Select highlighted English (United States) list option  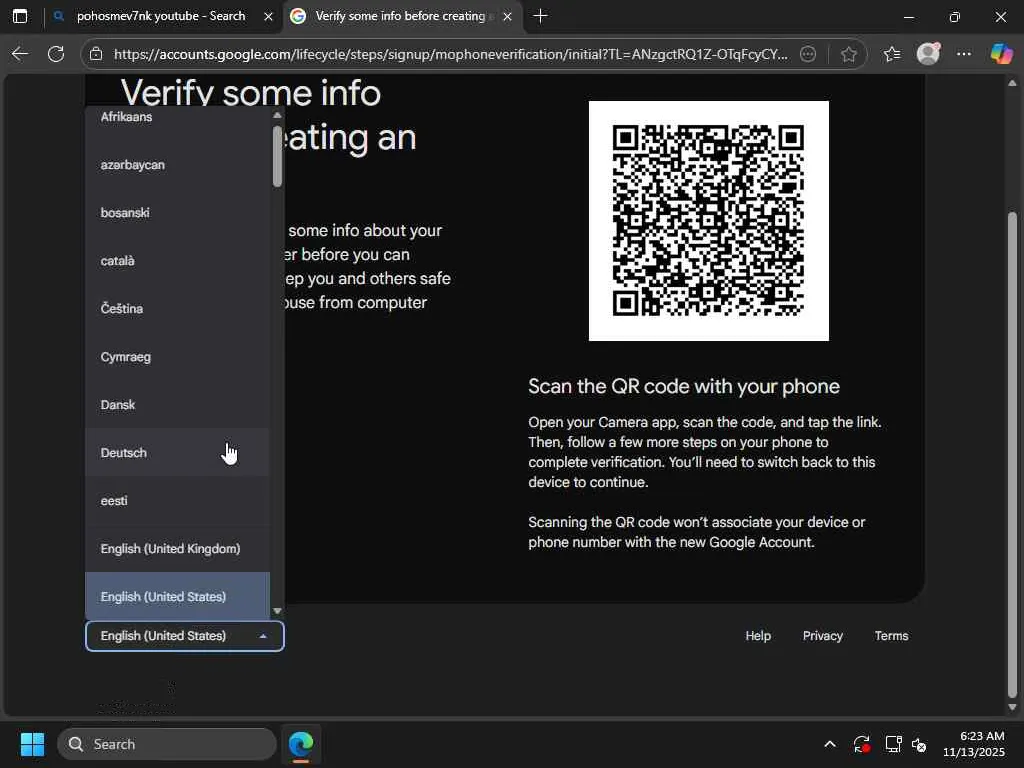click(x=177, y=596)
